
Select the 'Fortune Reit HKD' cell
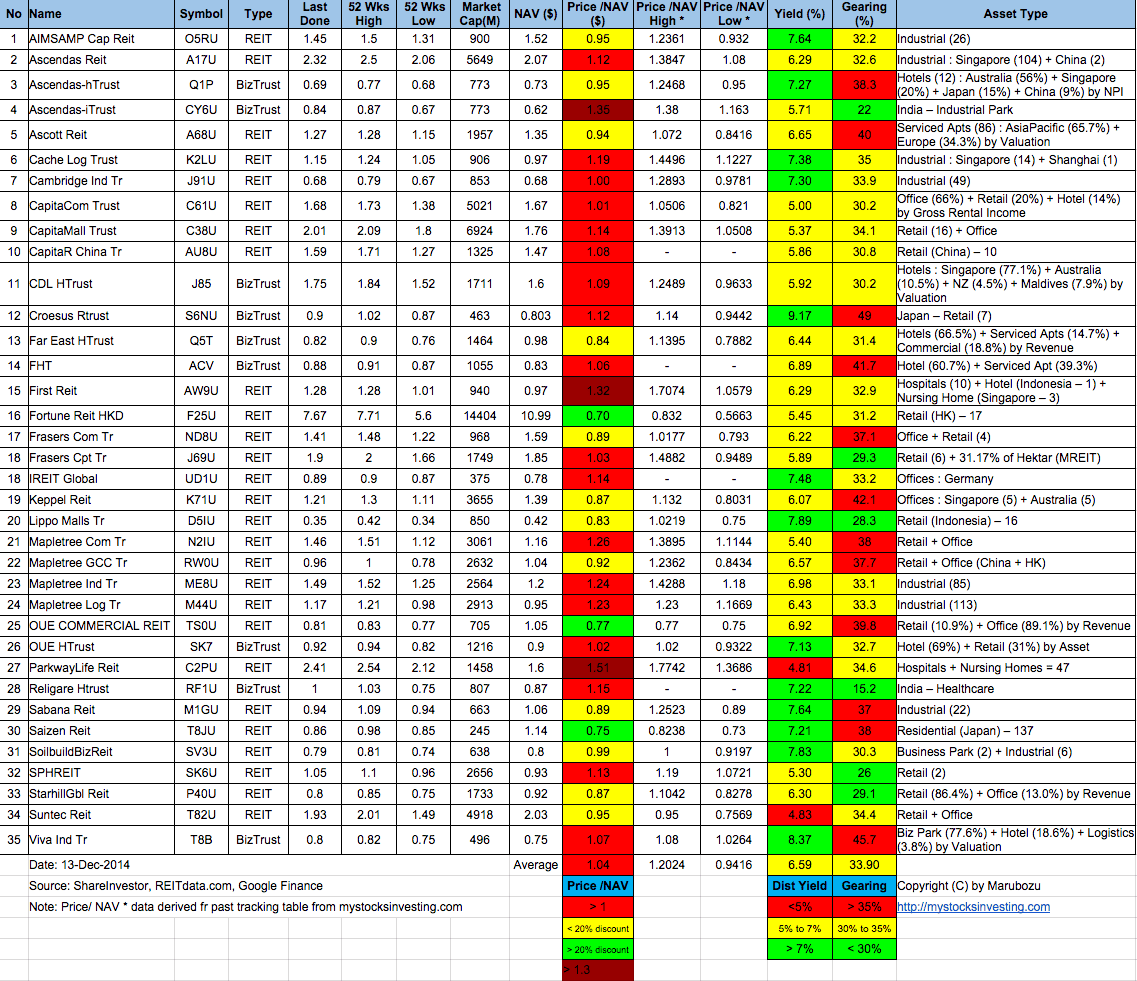[x=101, y=416]
